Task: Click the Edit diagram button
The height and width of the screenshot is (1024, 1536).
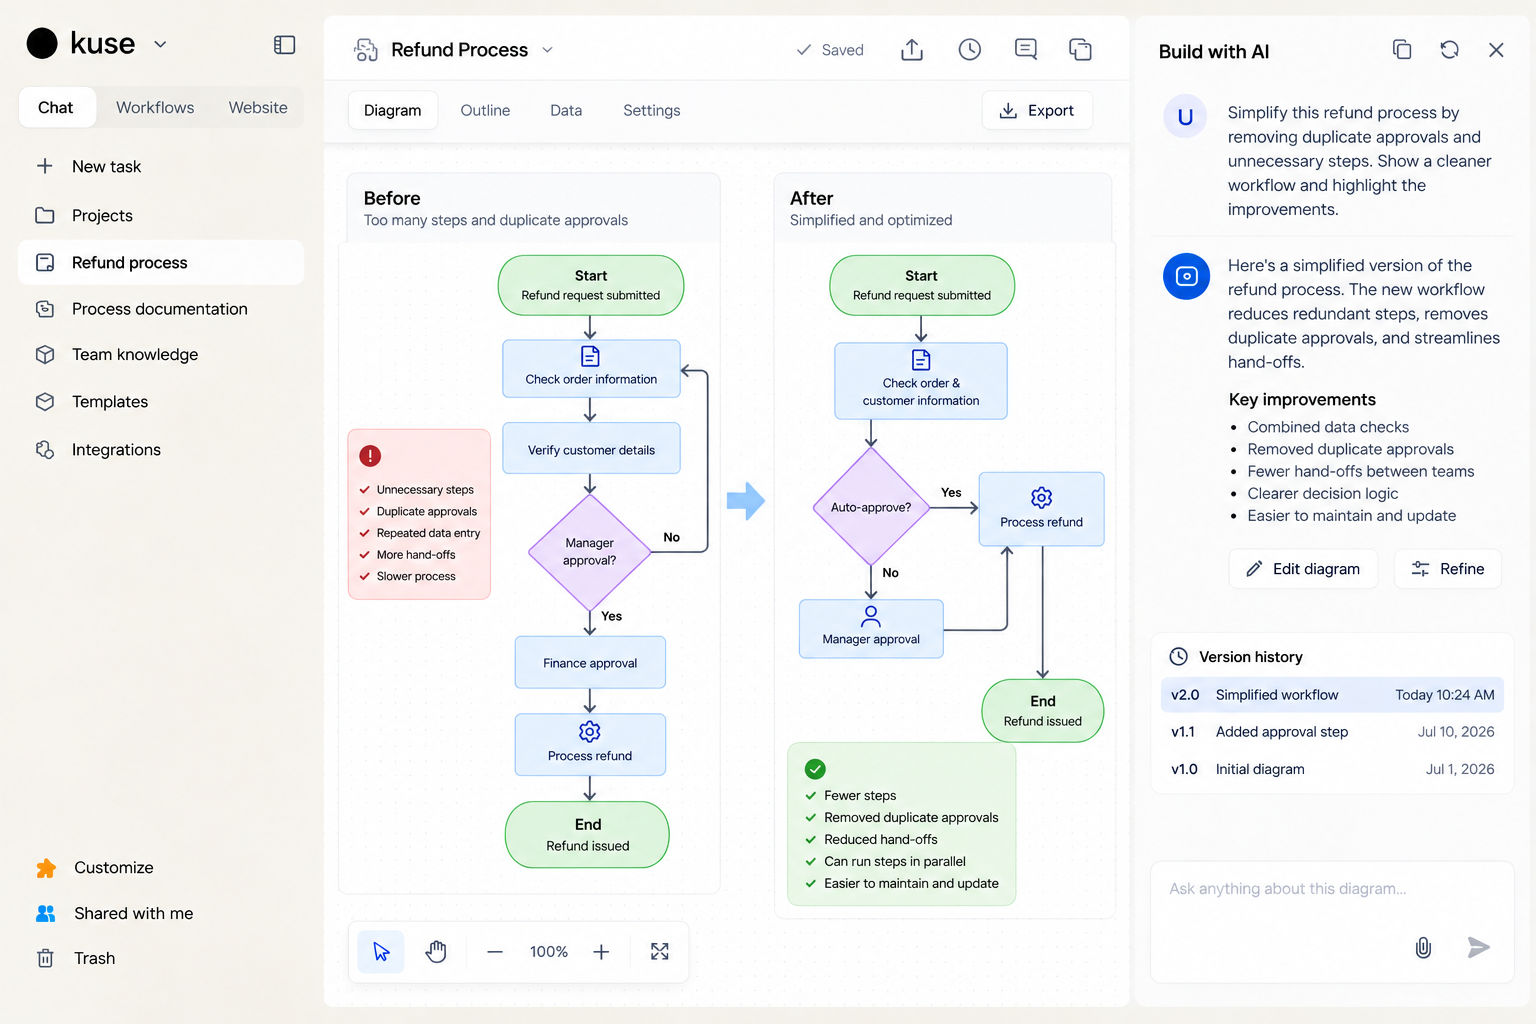Action: (x=1303, y=569)
